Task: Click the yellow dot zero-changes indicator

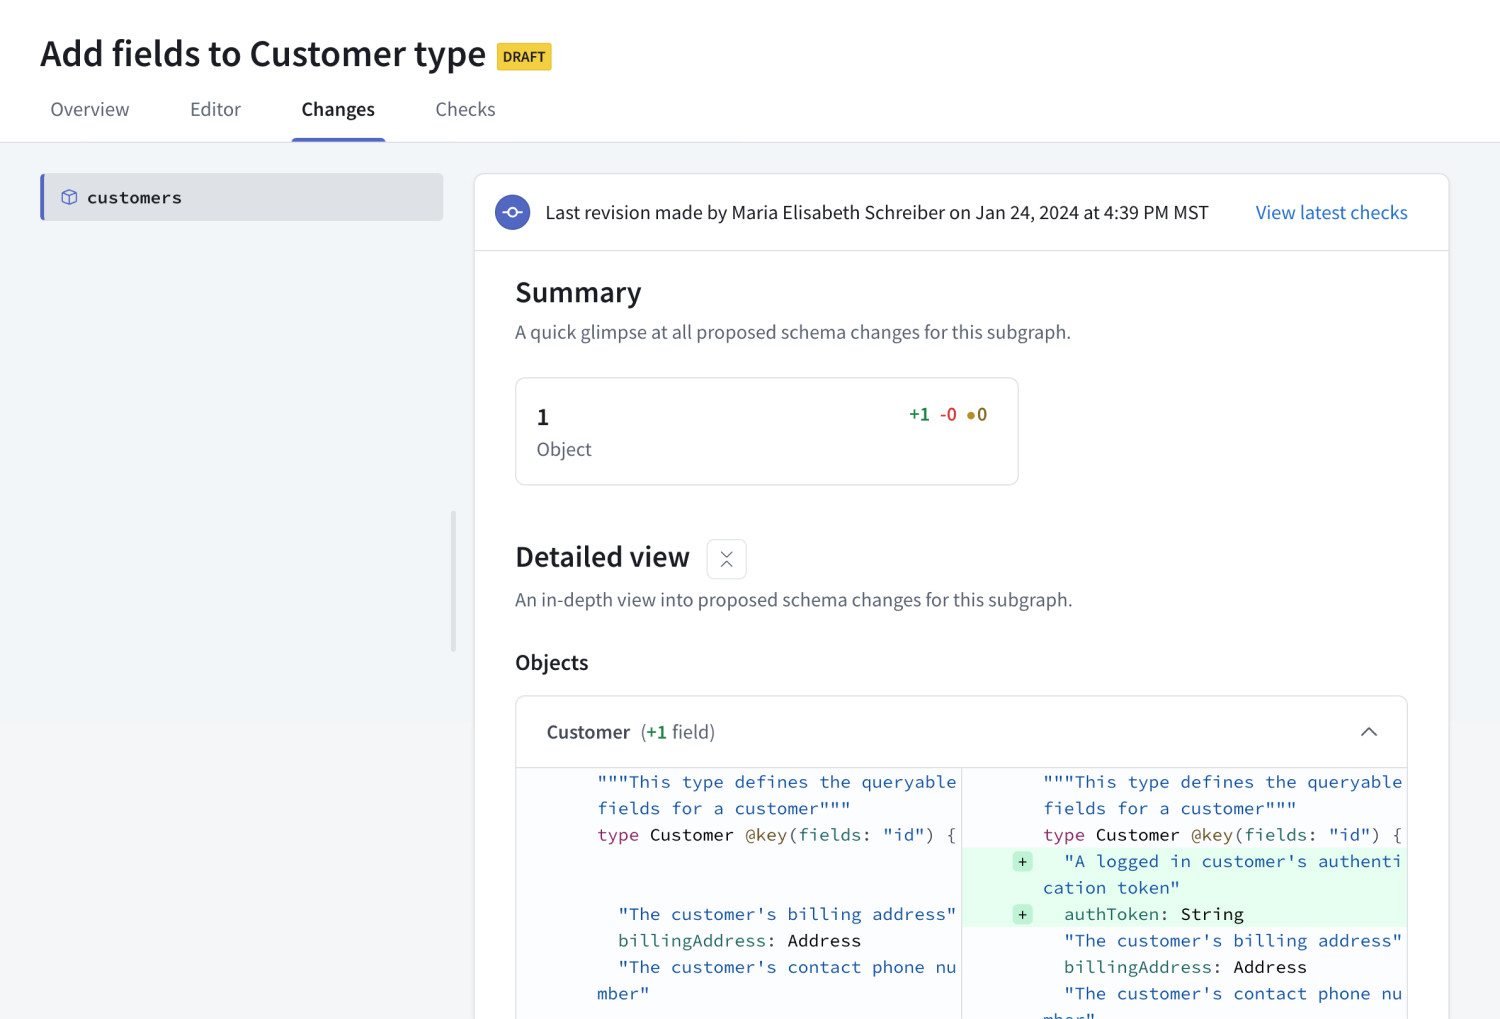Action: click(x=977, y=414)
